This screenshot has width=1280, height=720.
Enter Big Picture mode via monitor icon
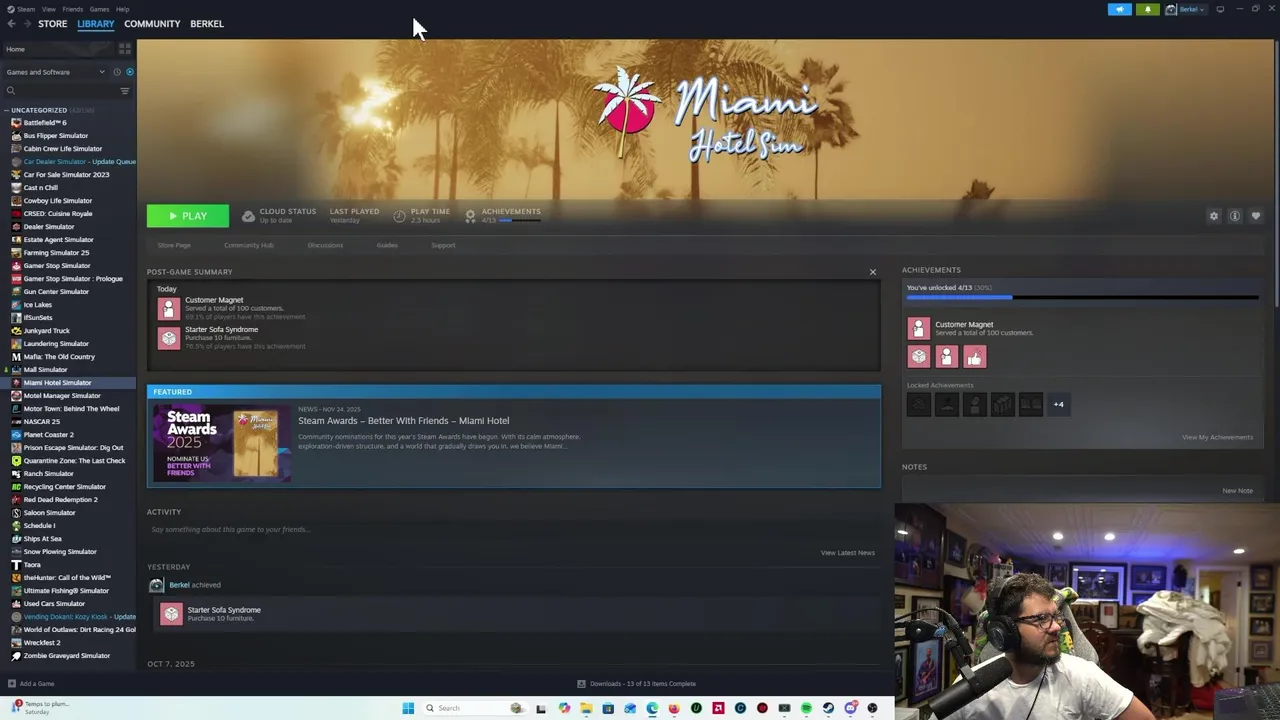[x=1220, y=9]
